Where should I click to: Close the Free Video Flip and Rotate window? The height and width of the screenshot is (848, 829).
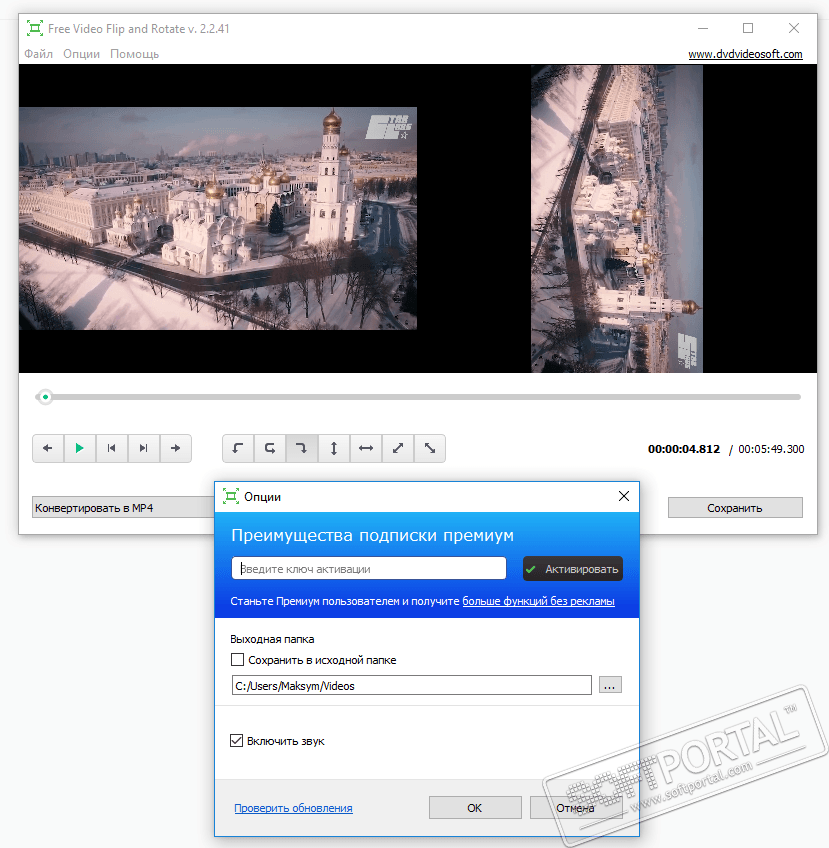coord(794,28)
